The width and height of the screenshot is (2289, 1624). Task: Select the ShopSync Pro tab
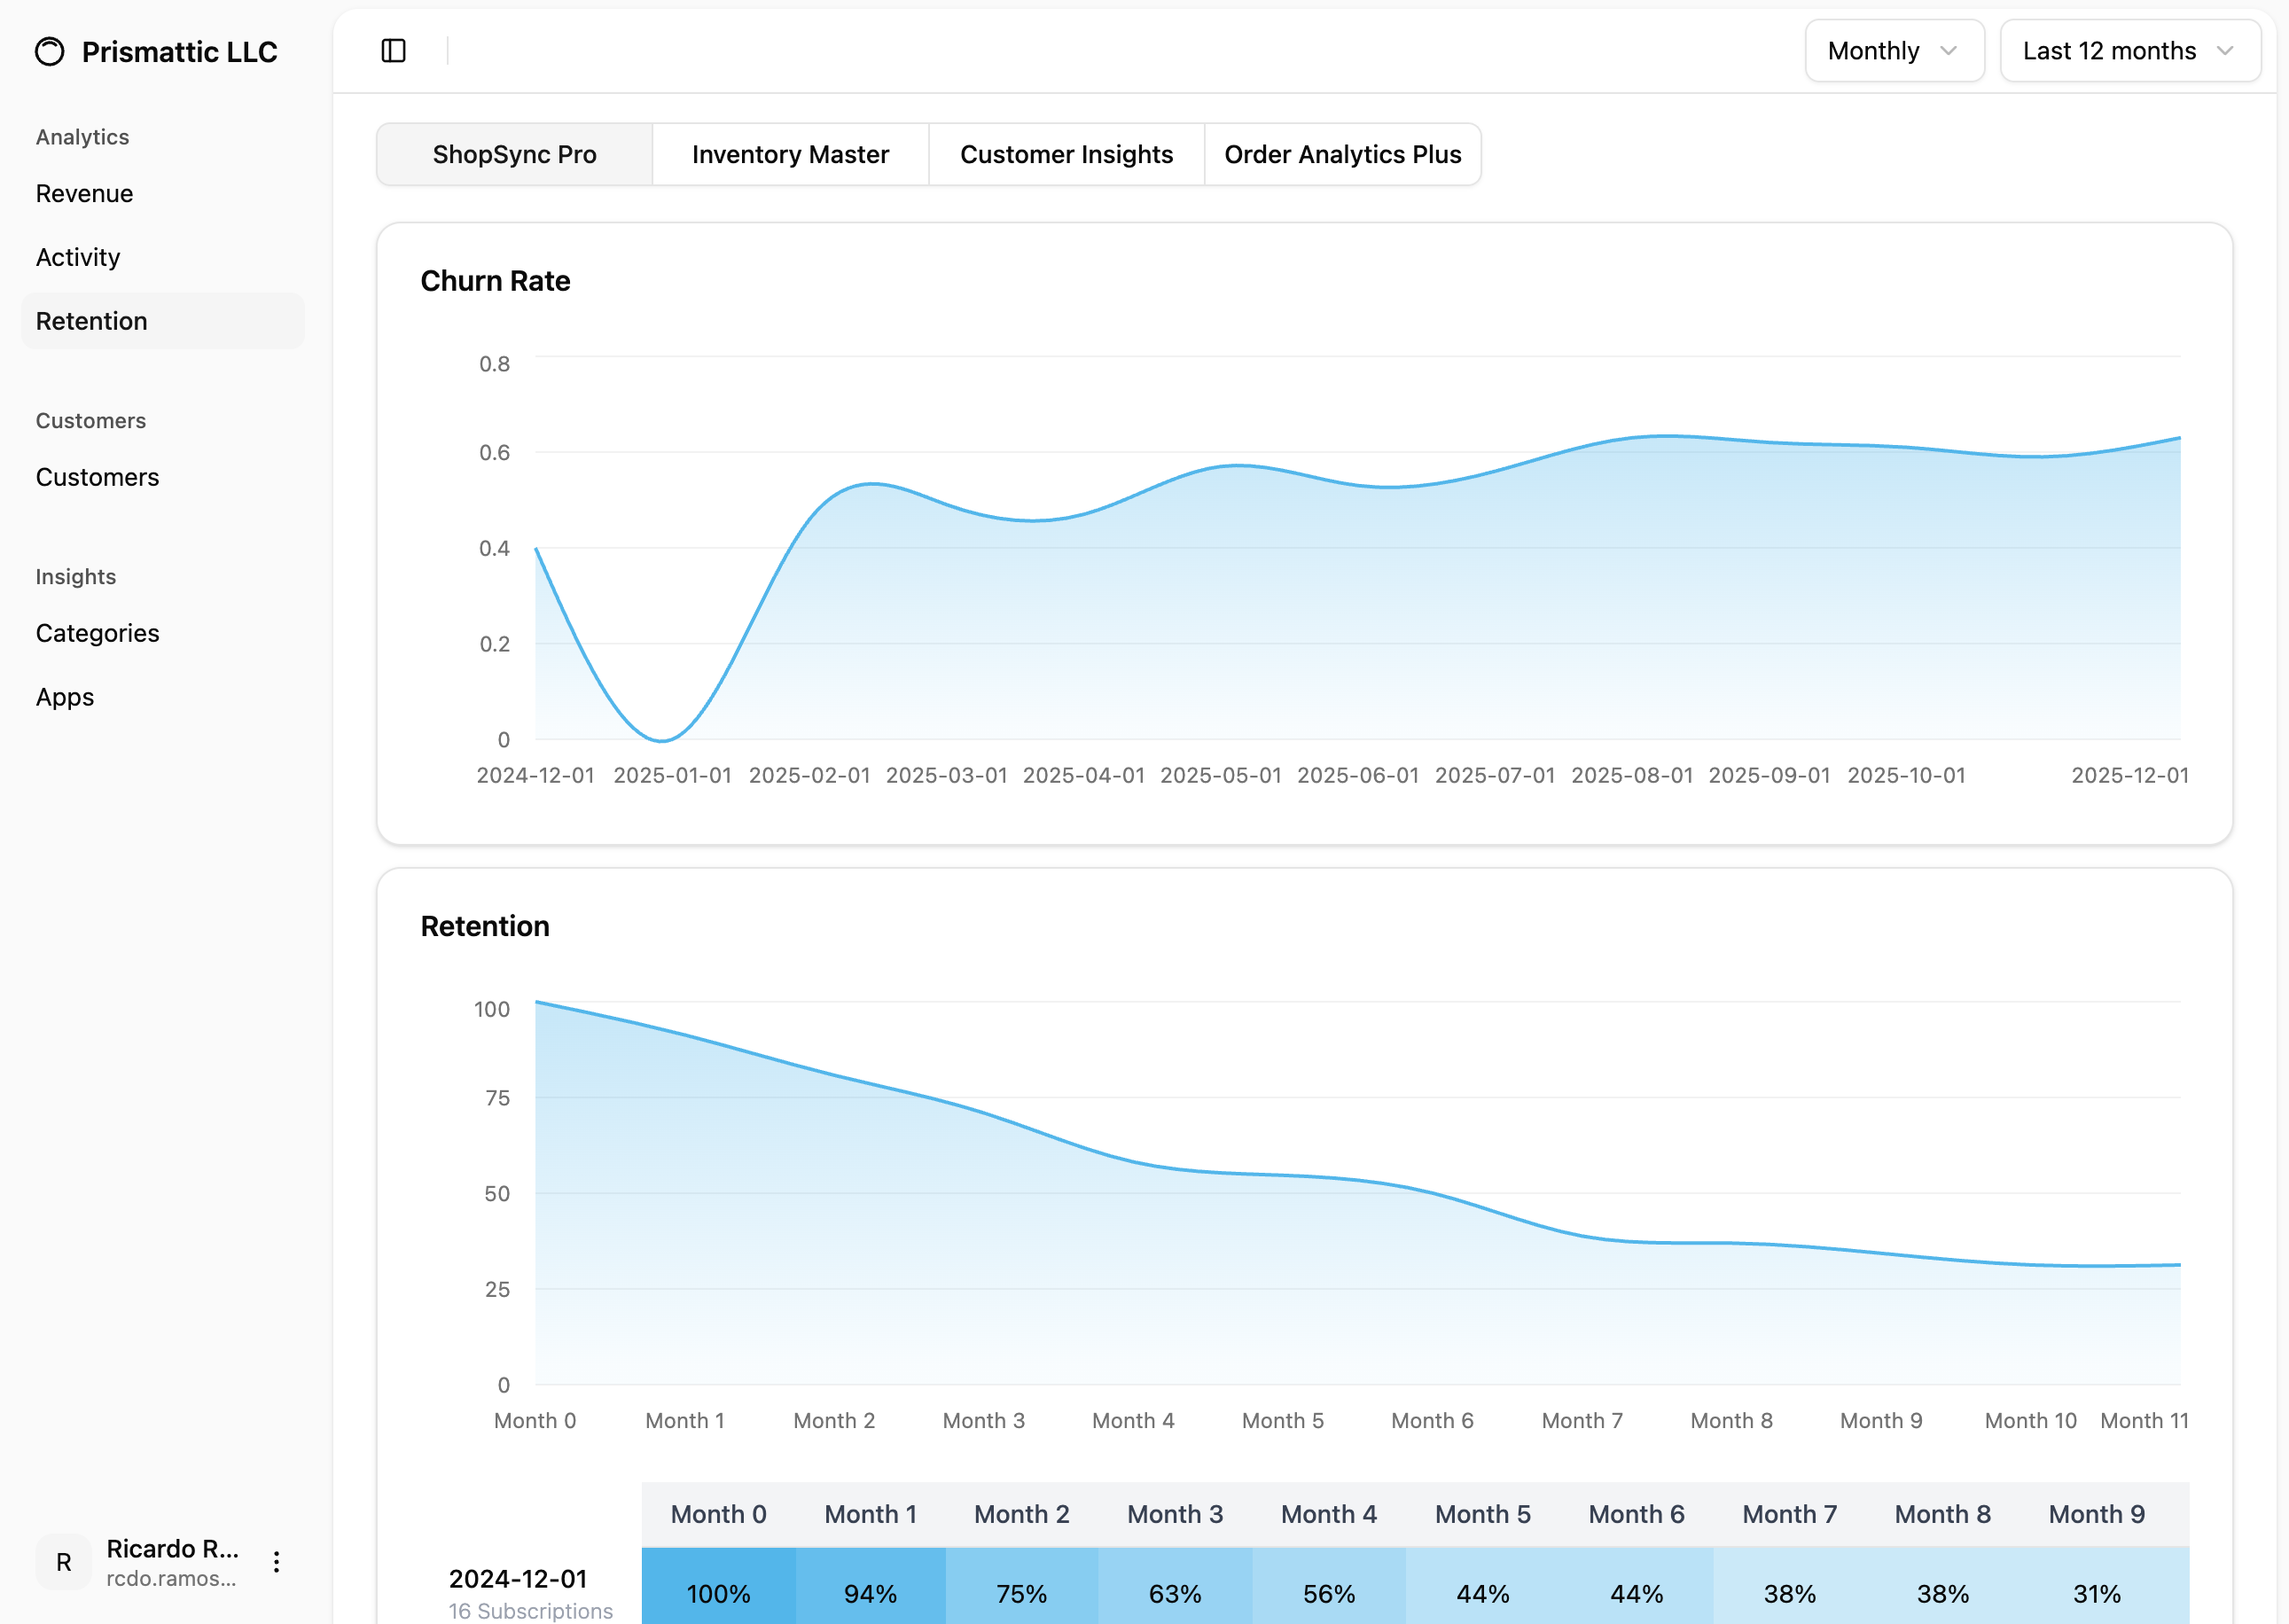pyautogui.click(x=514, y=154)
